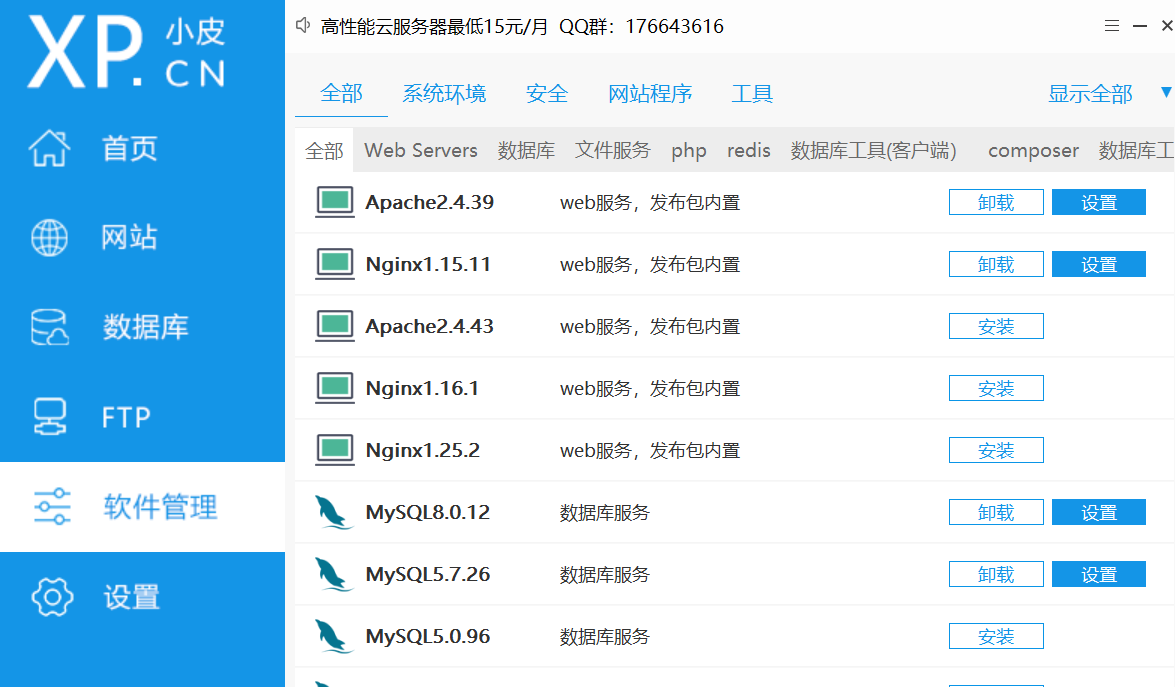The height and width of the screenshot is (687, 1175).
Task: Click the speaker announcement icon
Action: (303, 25)
